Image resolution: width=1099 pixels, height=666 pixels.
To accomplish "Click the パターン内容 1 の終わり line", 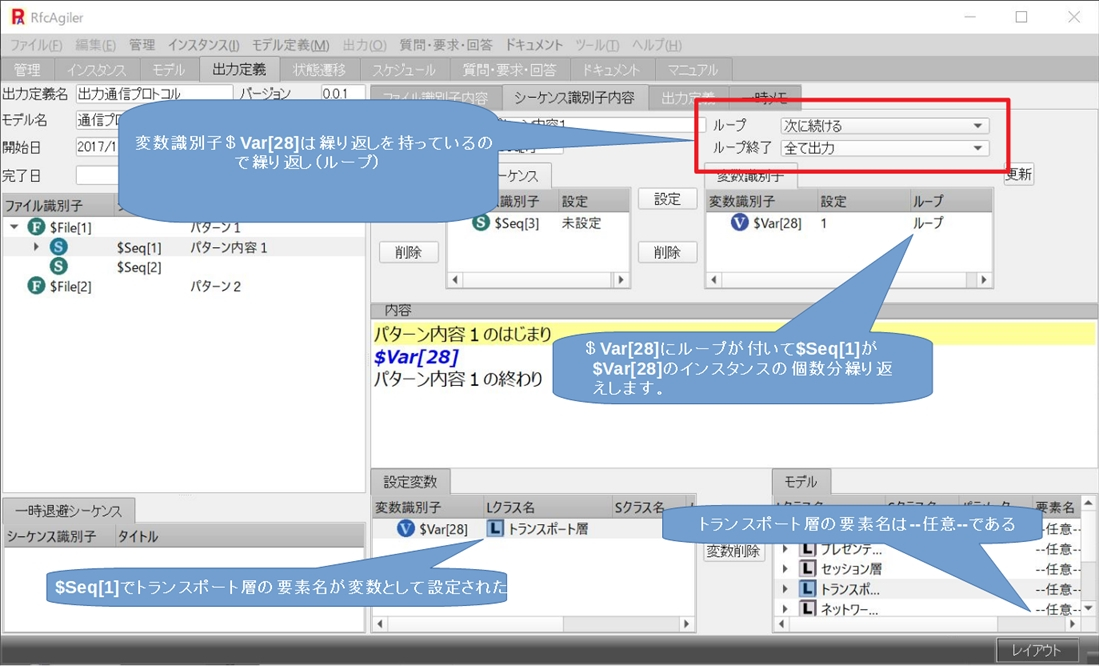I will tap(458, 379).
